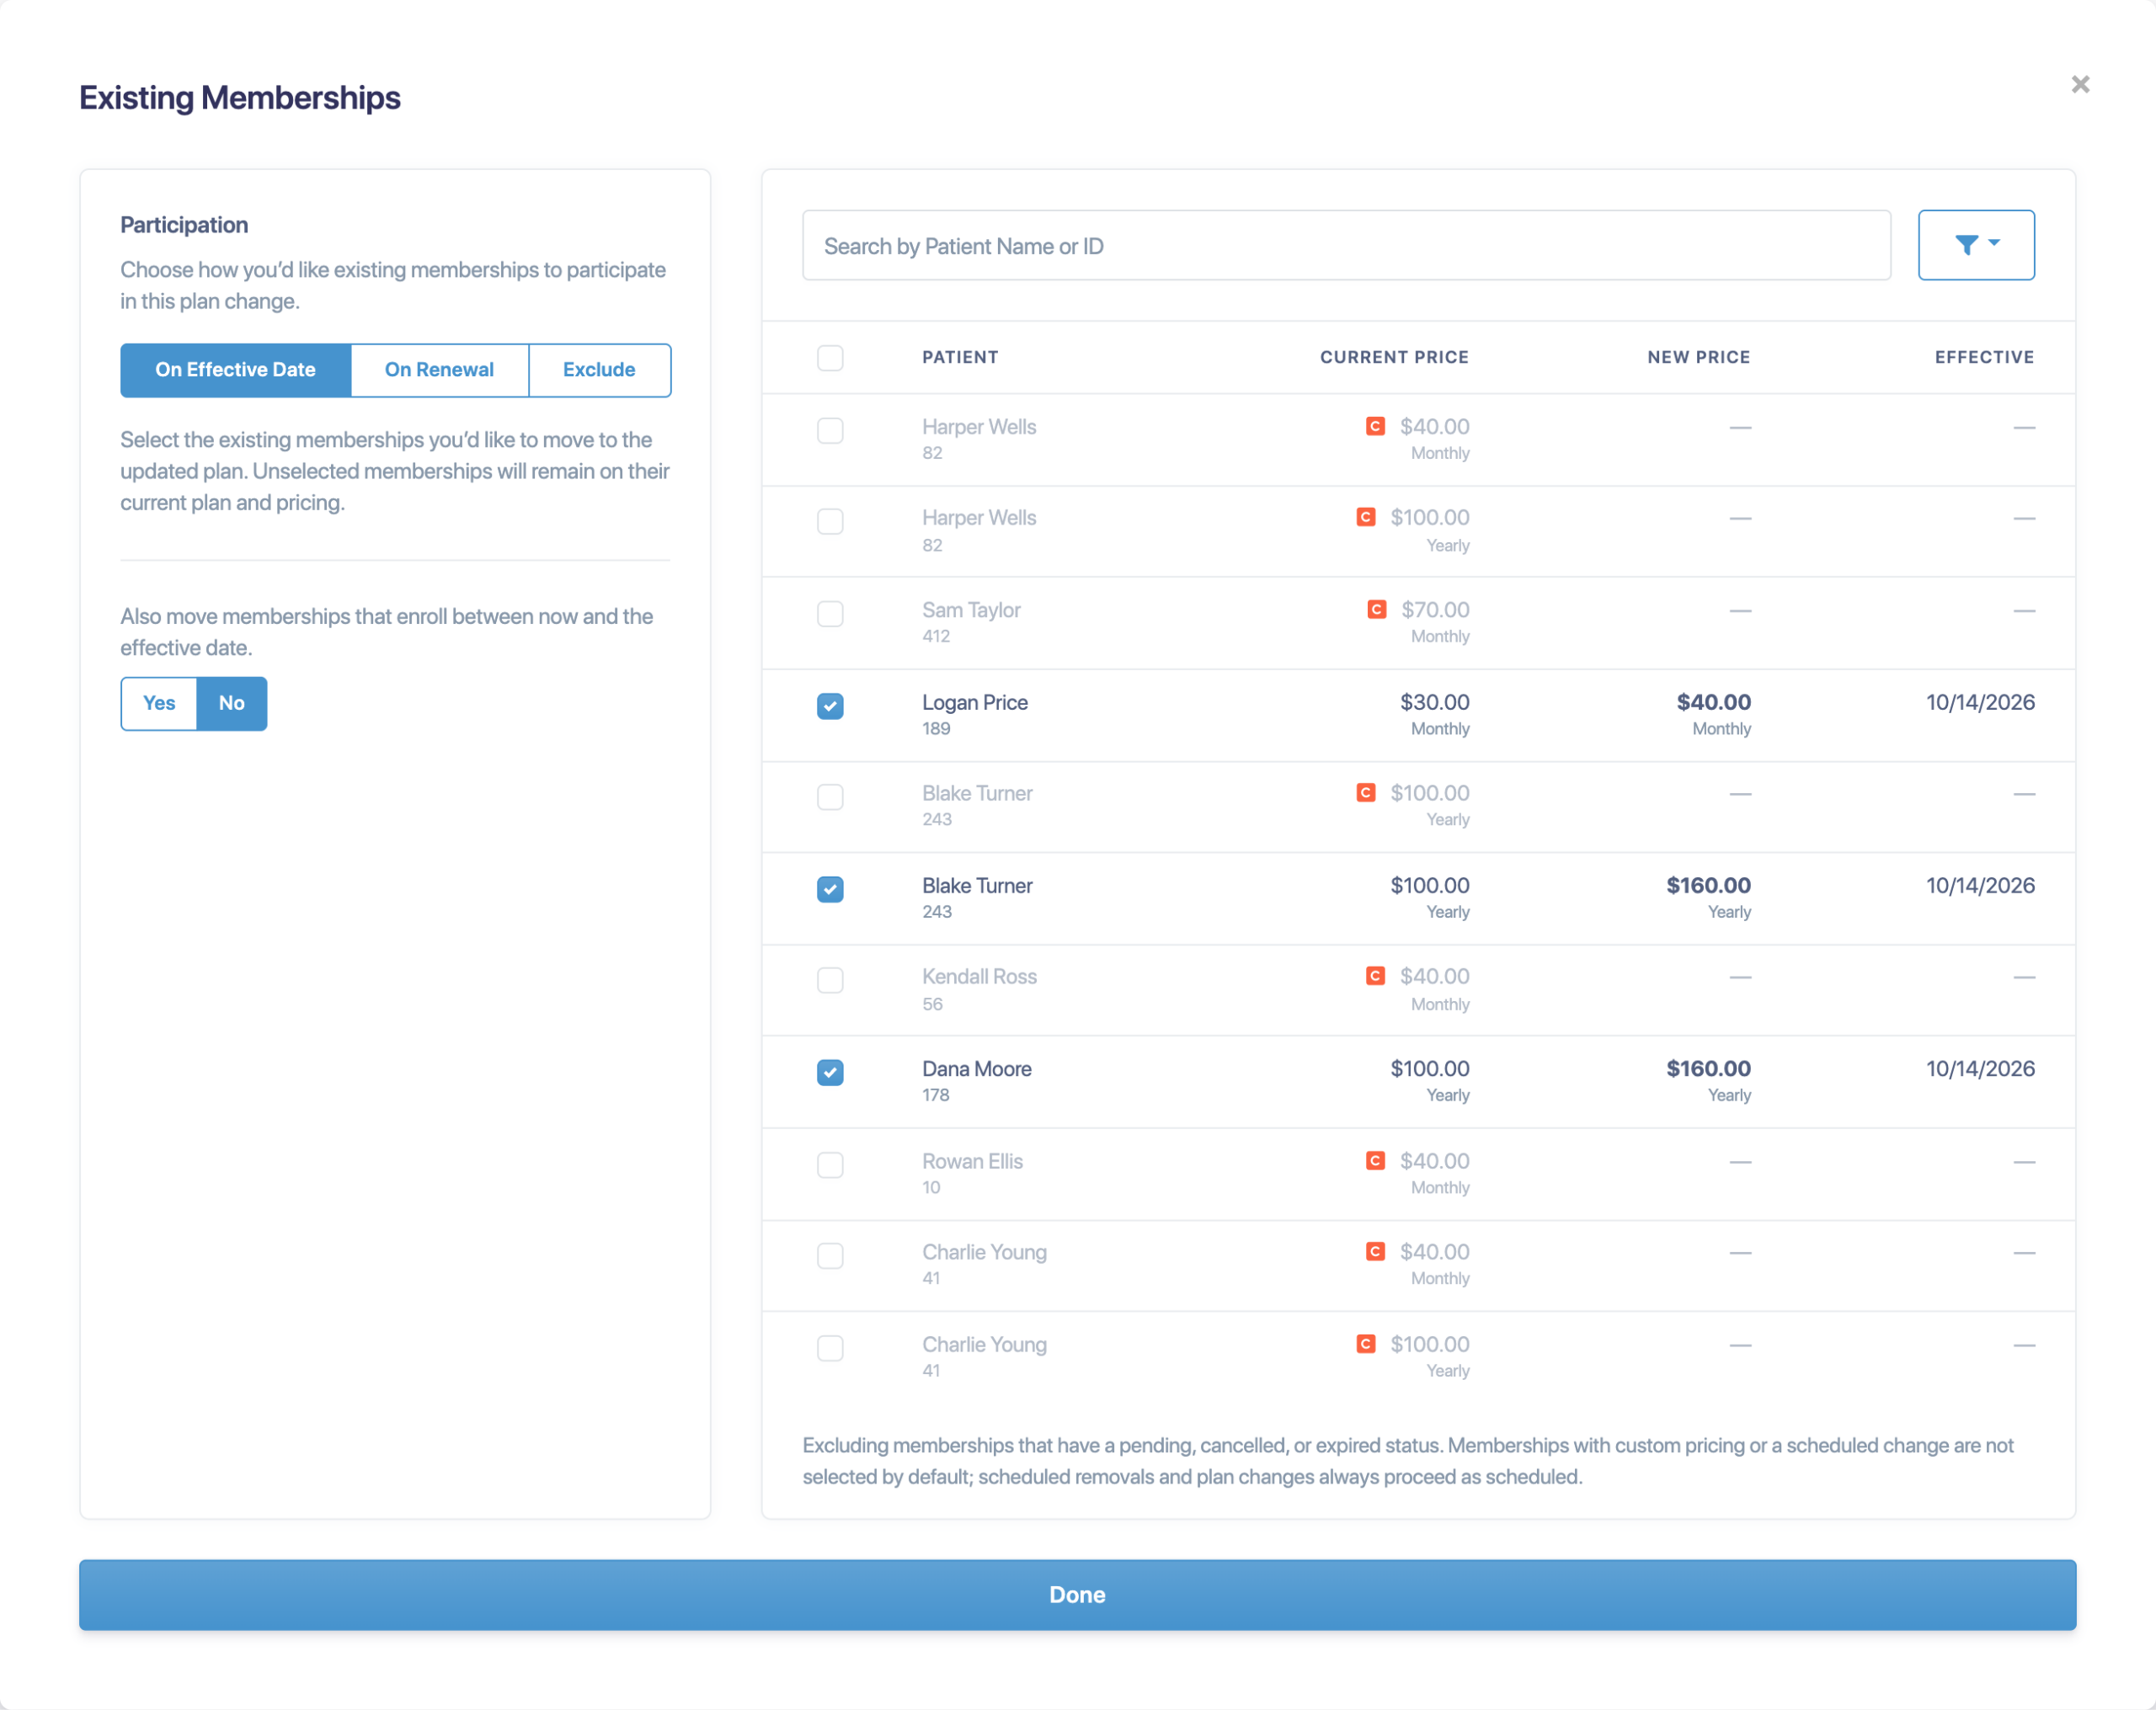Viewport: 2156px width, 1710px height.
Task: Close the Existing Memberships dialog
Action: (x=2080, y=85)
